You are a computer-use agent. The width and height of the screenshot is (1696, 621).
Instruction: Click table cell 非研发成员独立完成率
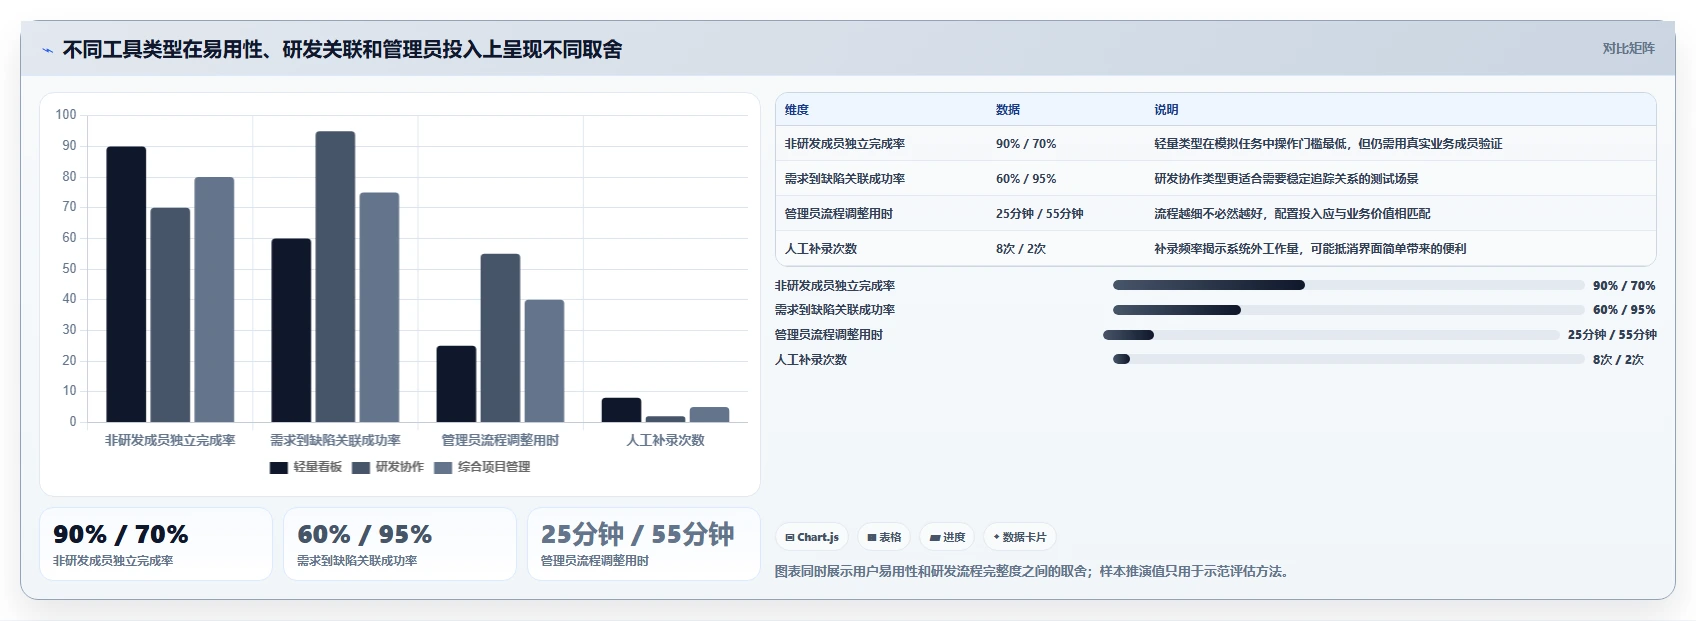click(x=845, y=144)
